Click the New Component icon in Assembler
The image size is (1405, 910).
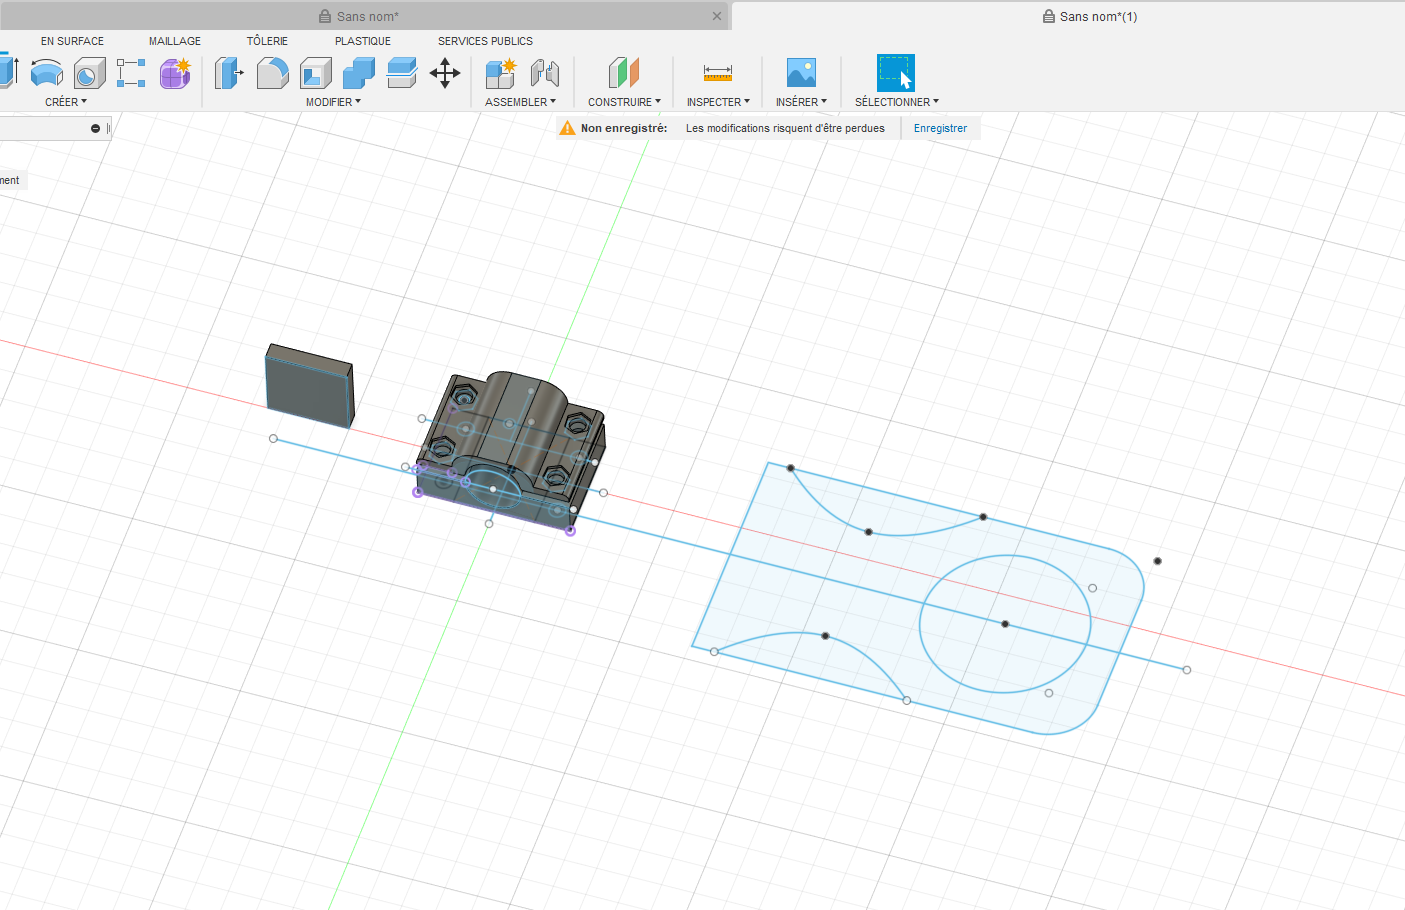tap(500, 73)
